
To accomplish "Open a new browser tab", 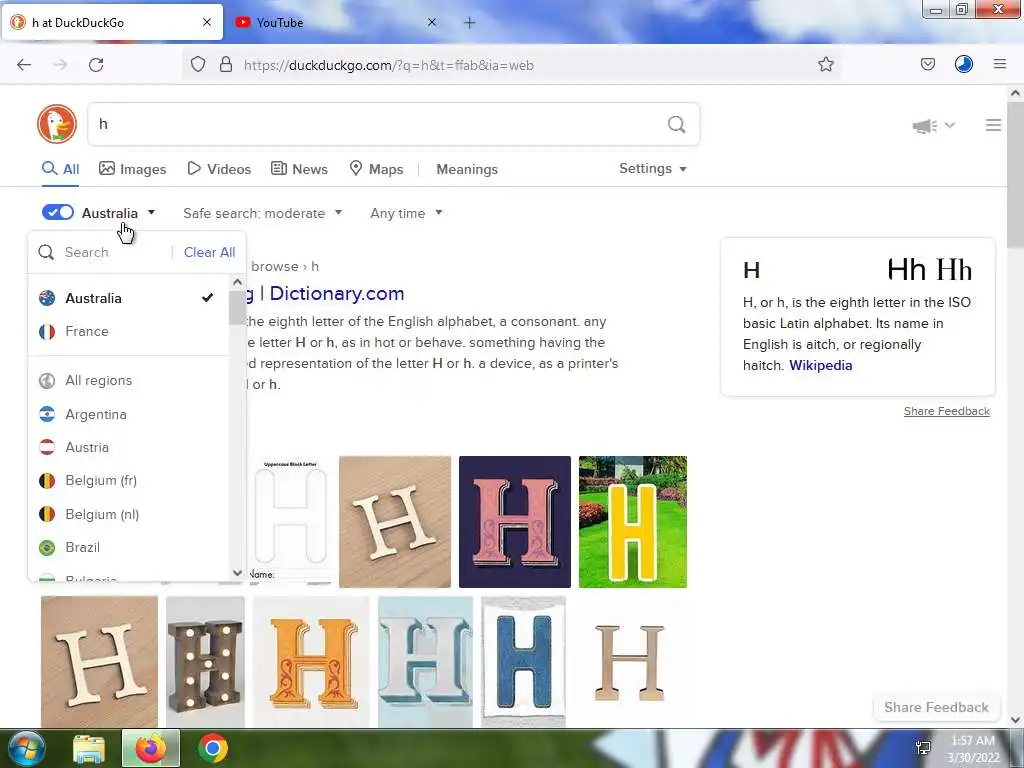I will click(470, 23).
